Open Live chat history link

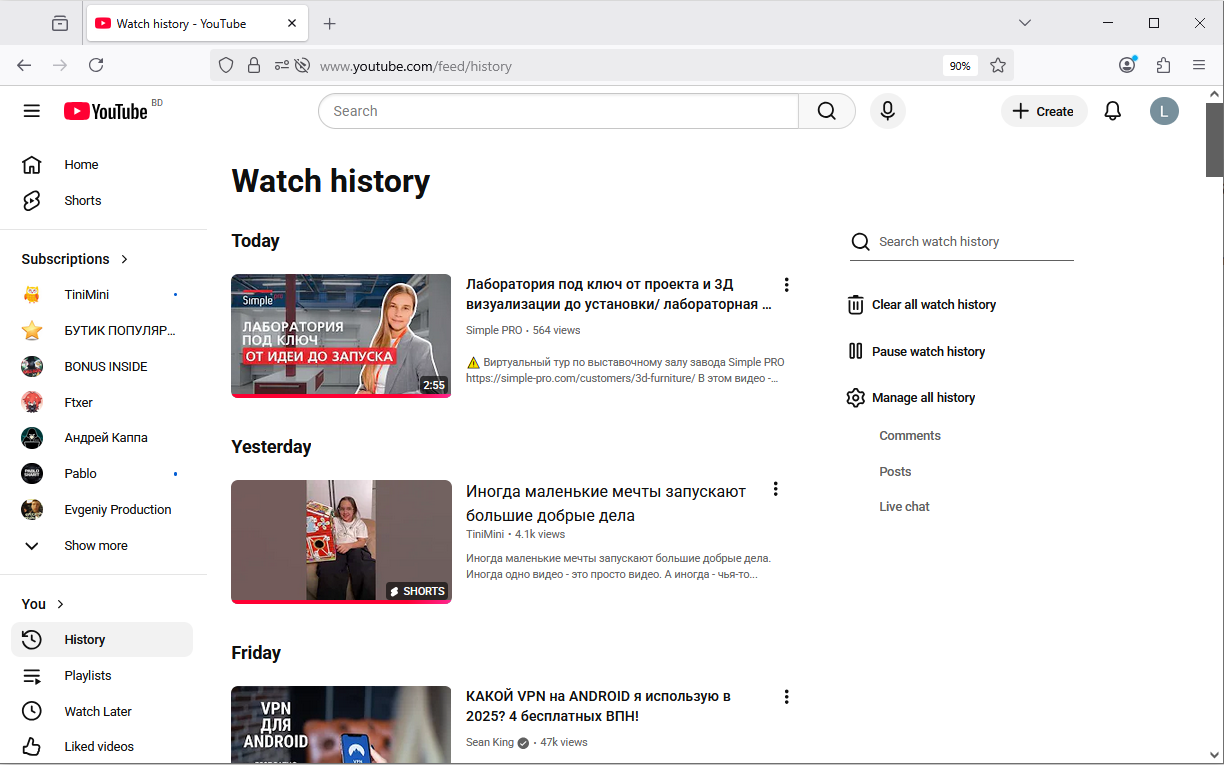[x=904, y=507]
